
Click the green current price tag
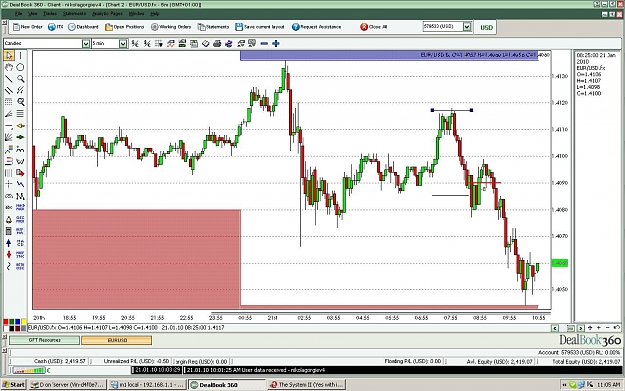coord(560,263)
